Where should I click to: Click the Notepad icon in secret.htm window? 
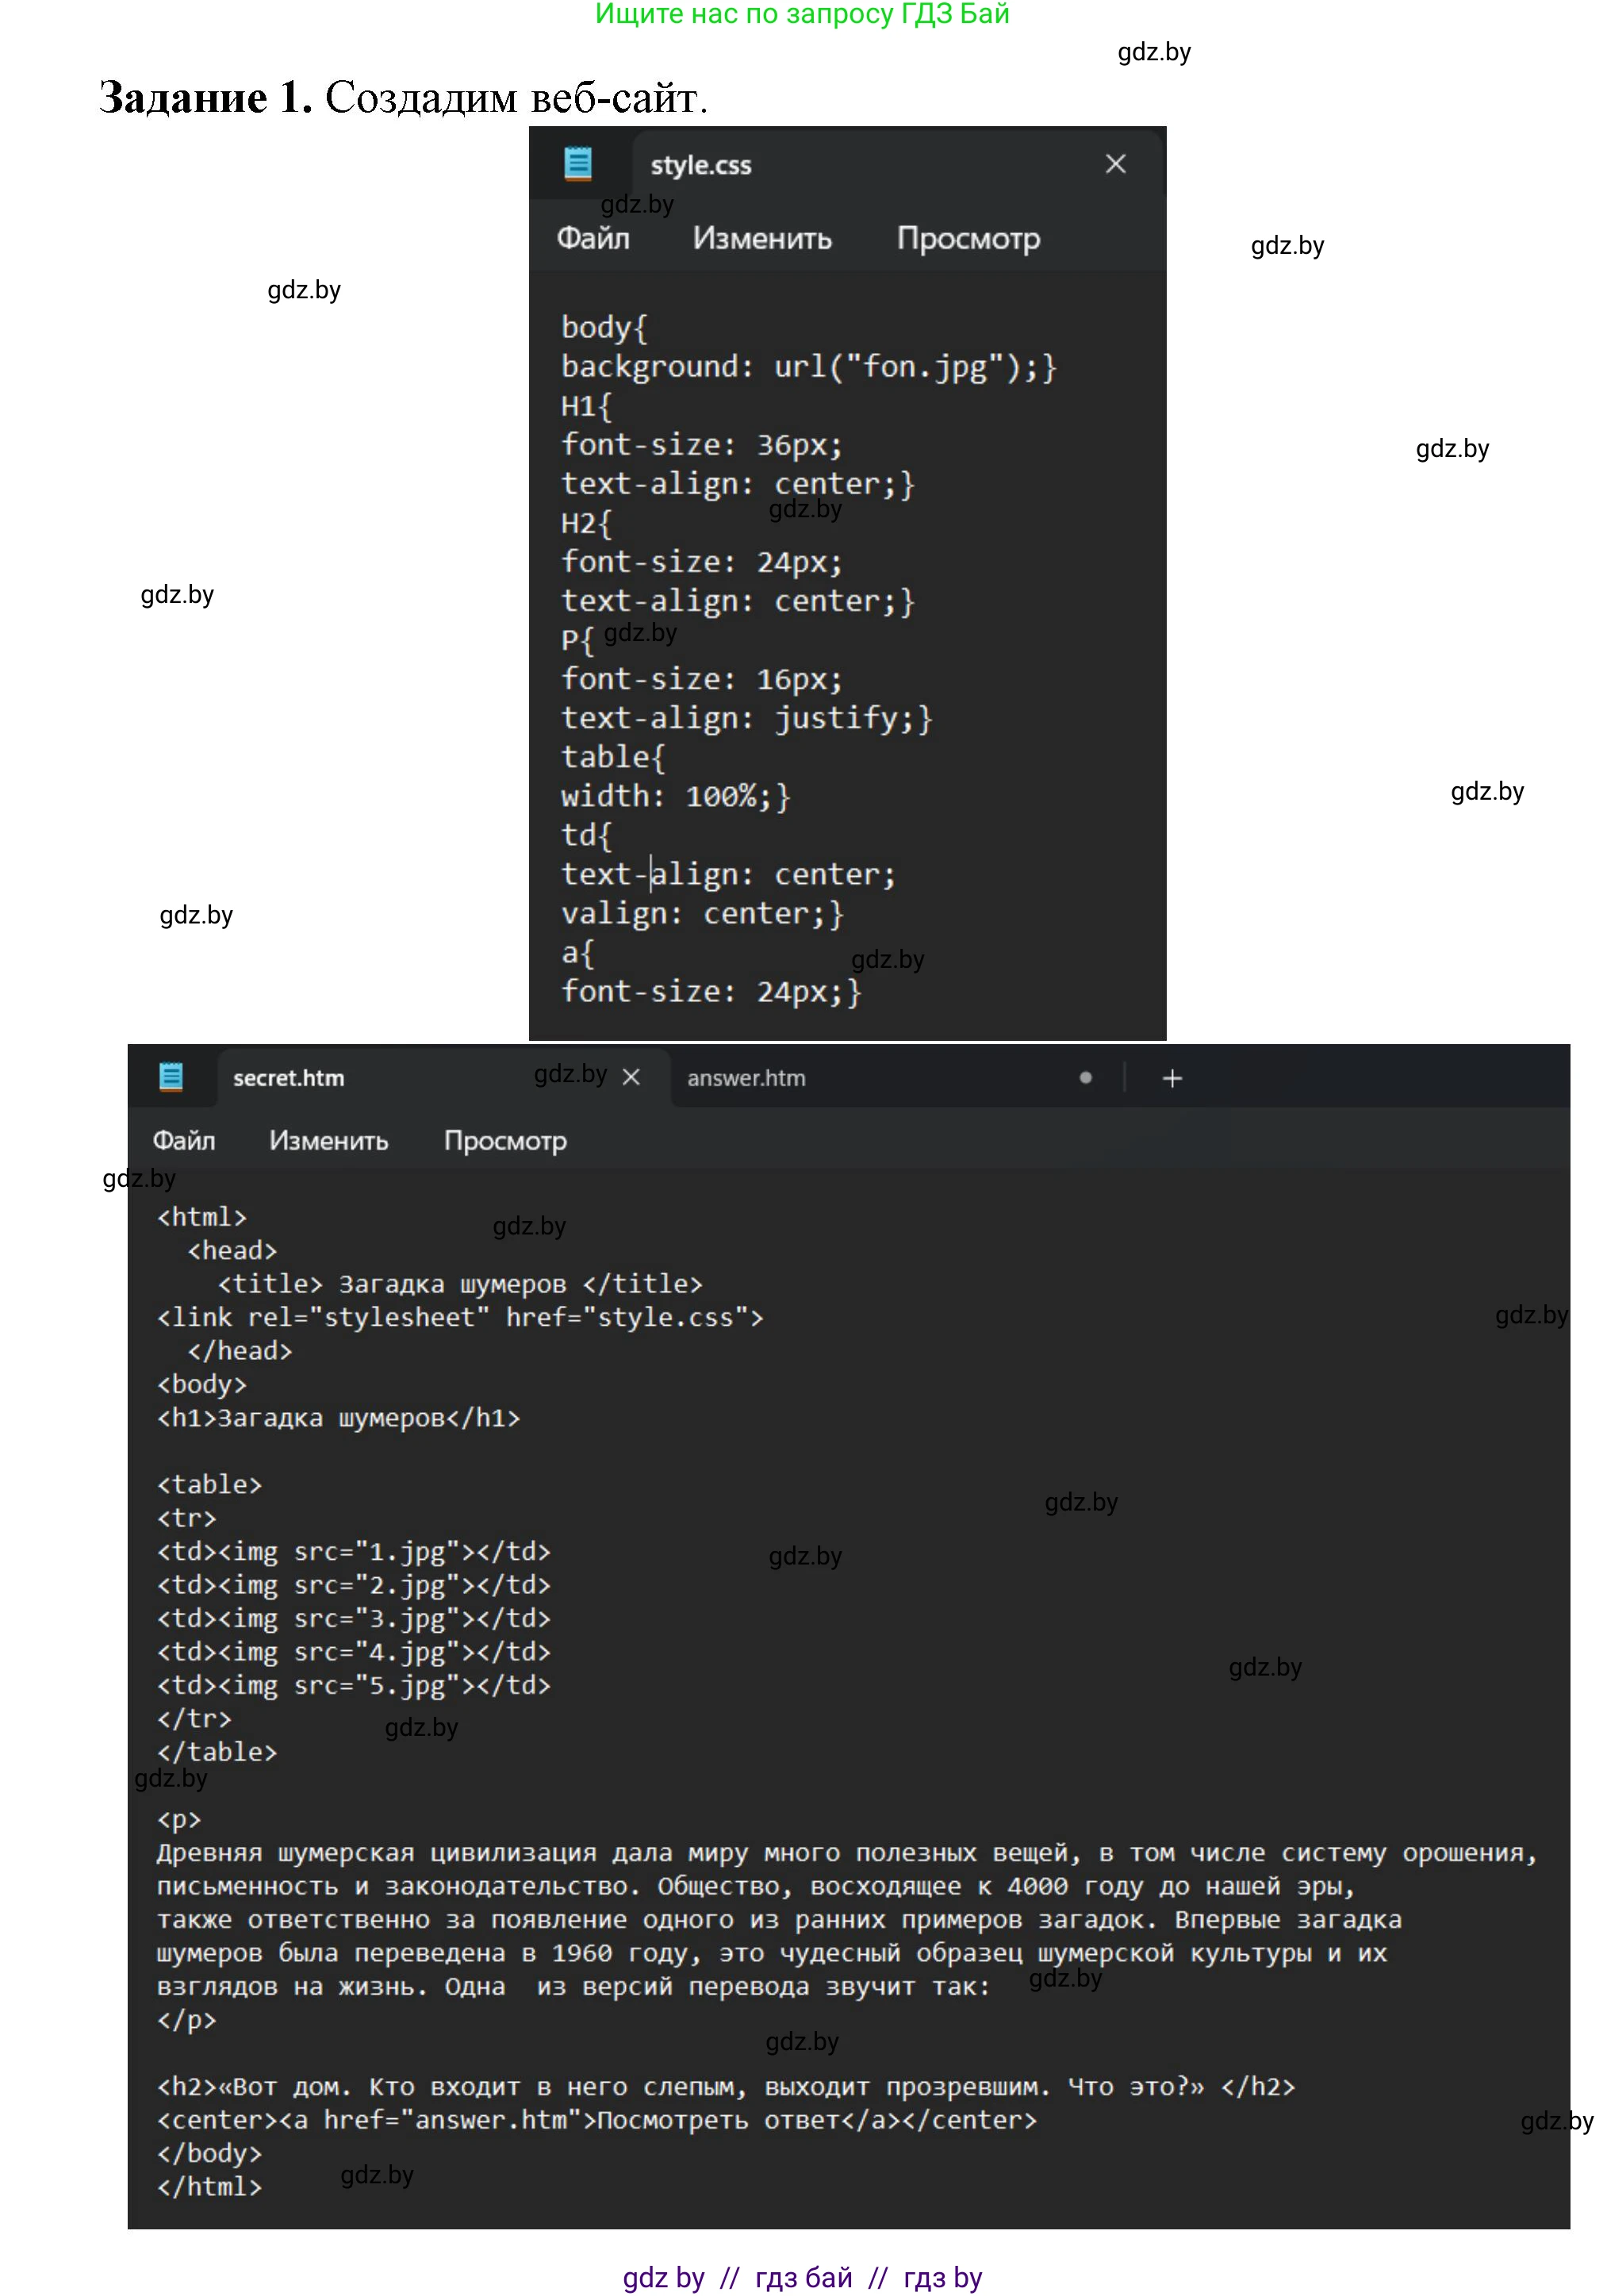click(x=171, y=1077)
